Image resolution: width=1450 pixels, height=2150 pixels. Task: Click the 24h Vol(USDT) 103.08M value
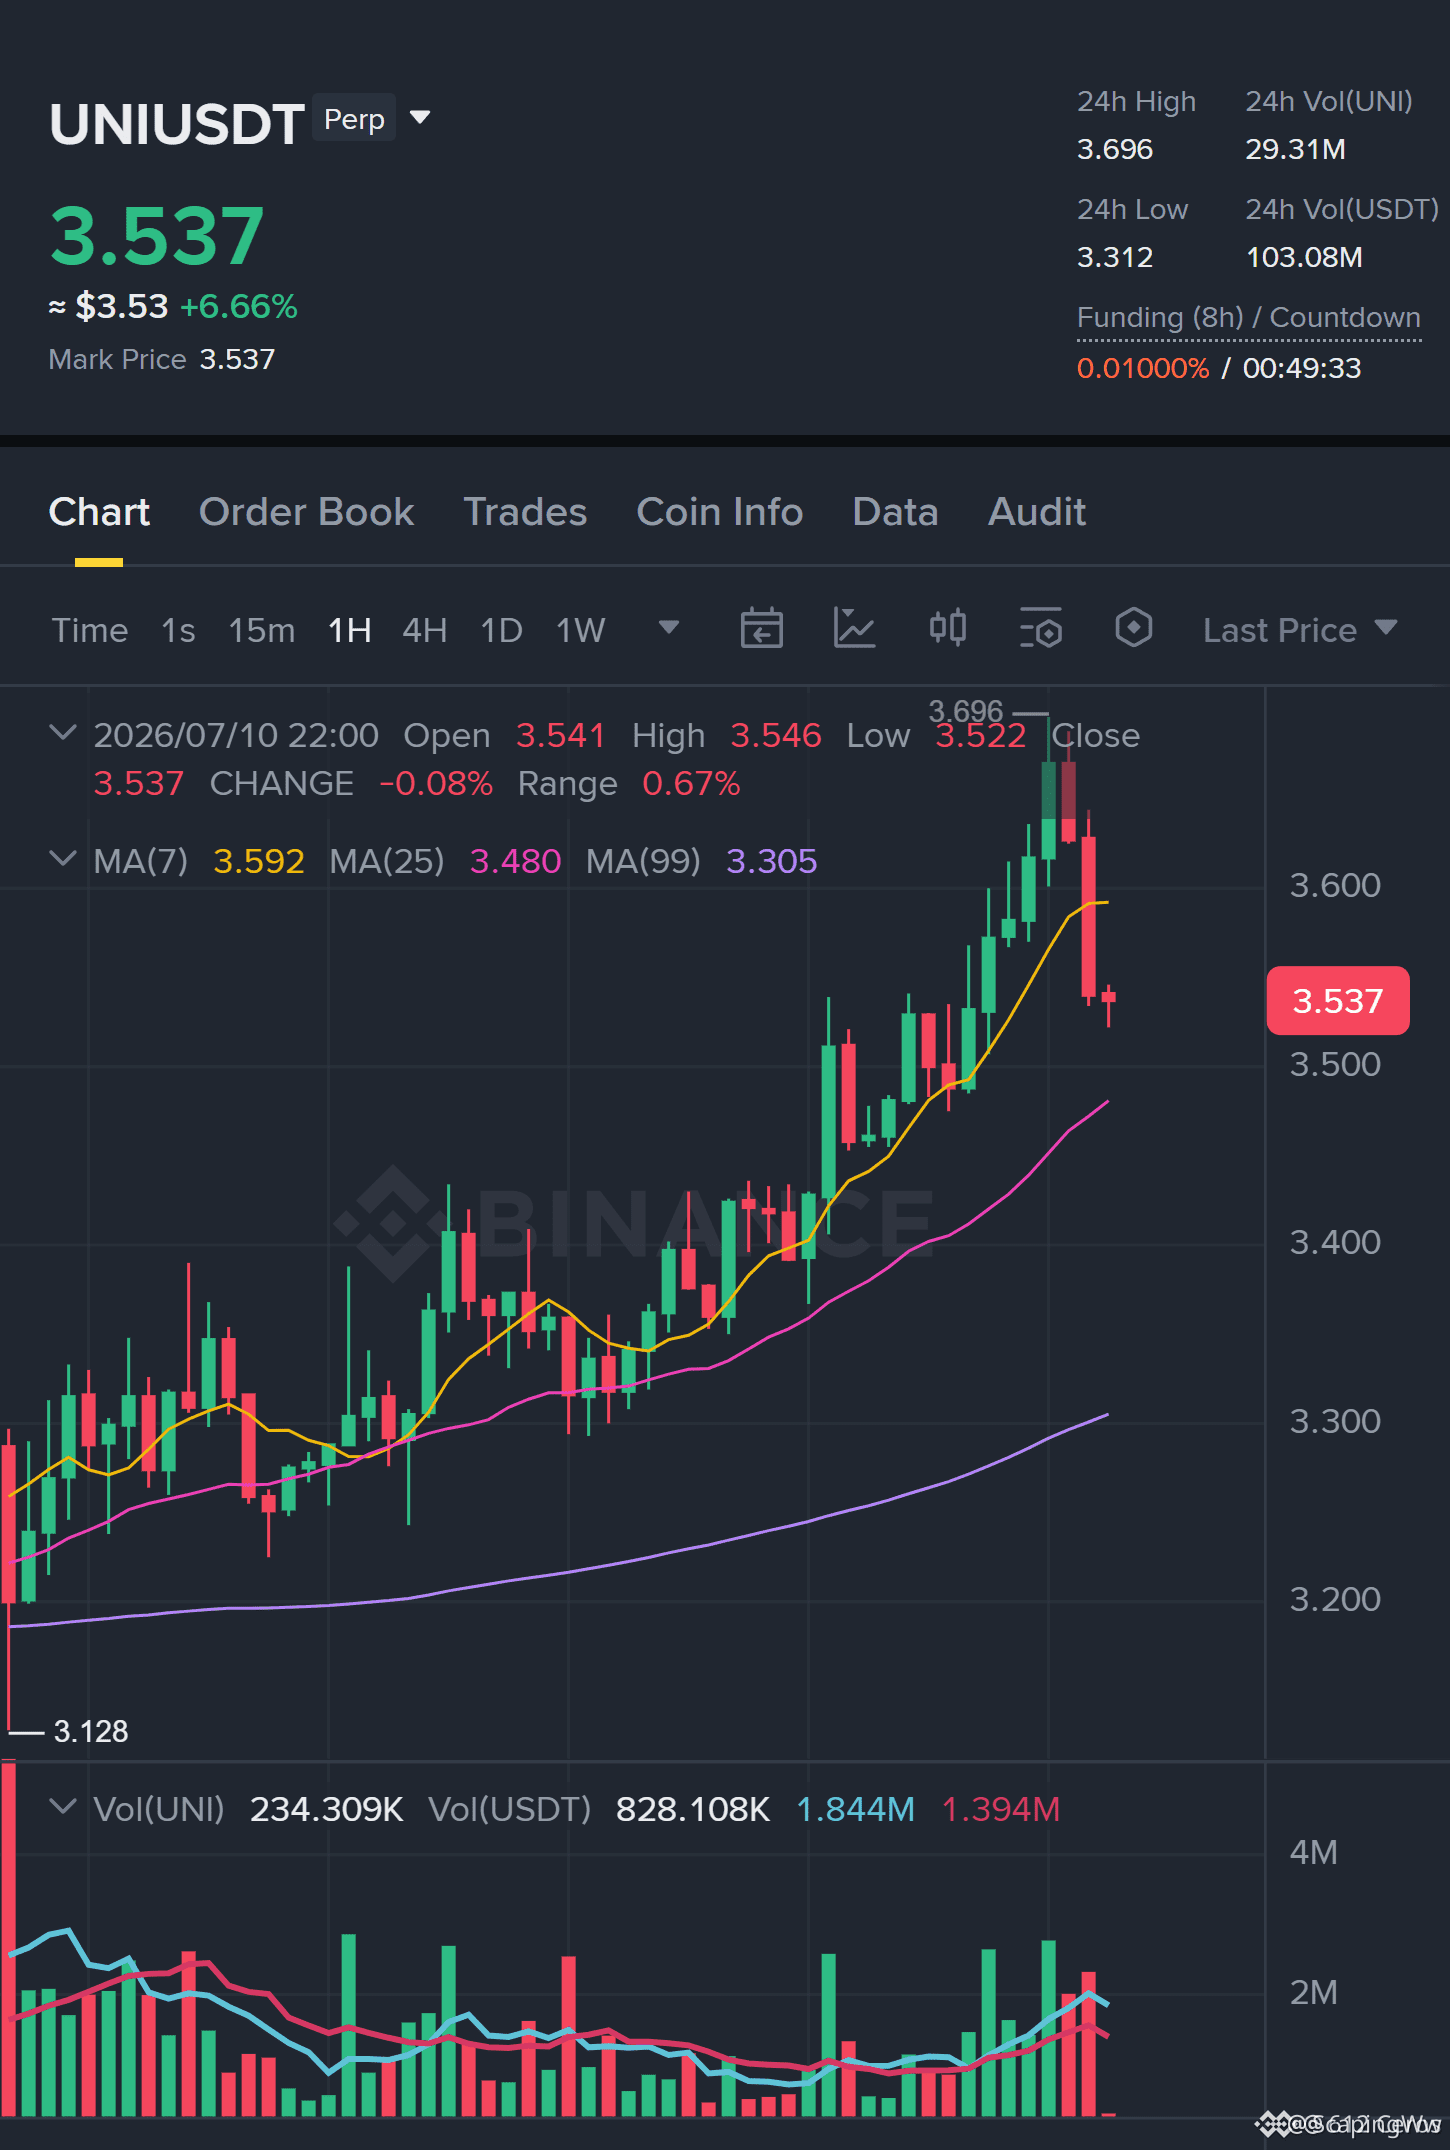(1304, 257)
